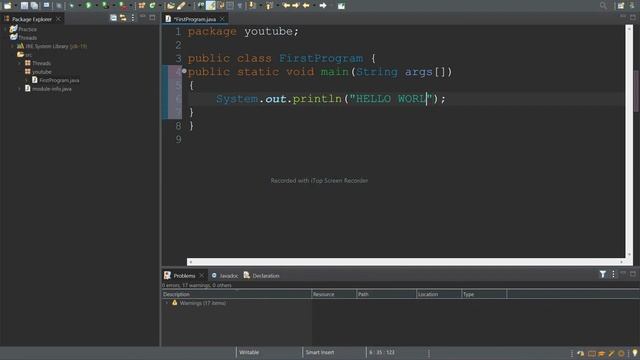Screen dimensions: 640x360
Task: Click the Next Annotation down-arrow icon
Action: (x=252, y=6)
